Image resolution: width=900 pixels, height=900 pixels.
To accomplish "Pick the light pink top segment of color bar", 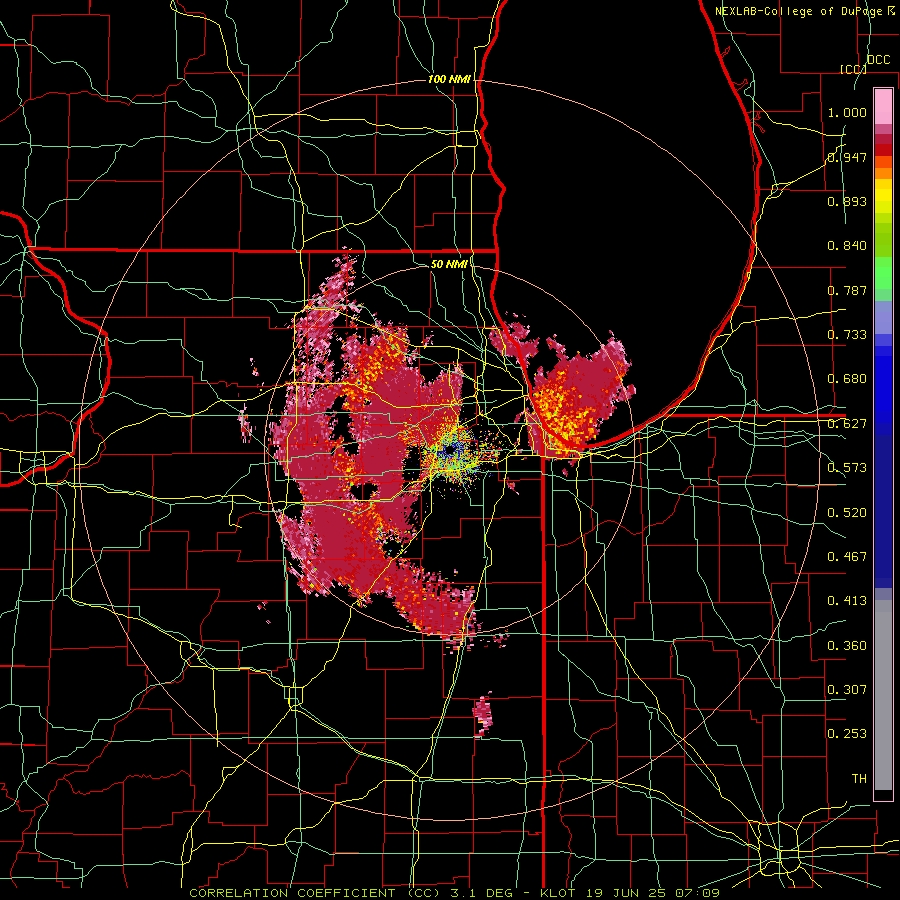I will click(883, 106).
